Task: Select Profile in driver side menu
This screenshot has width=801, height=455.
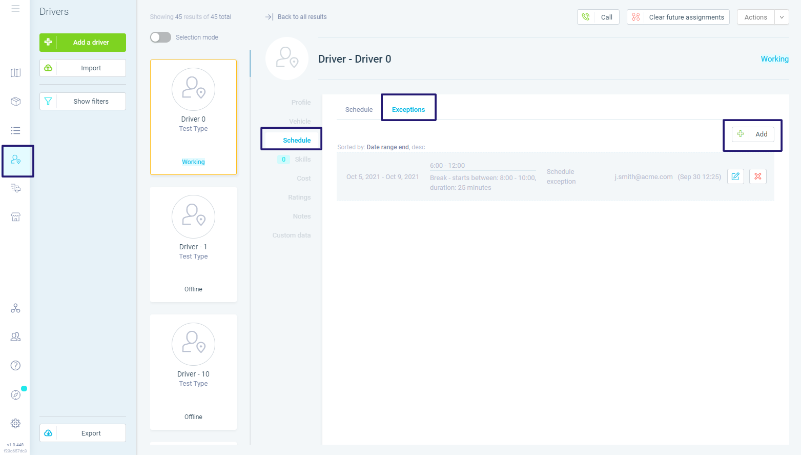Action: coord(301,102)
